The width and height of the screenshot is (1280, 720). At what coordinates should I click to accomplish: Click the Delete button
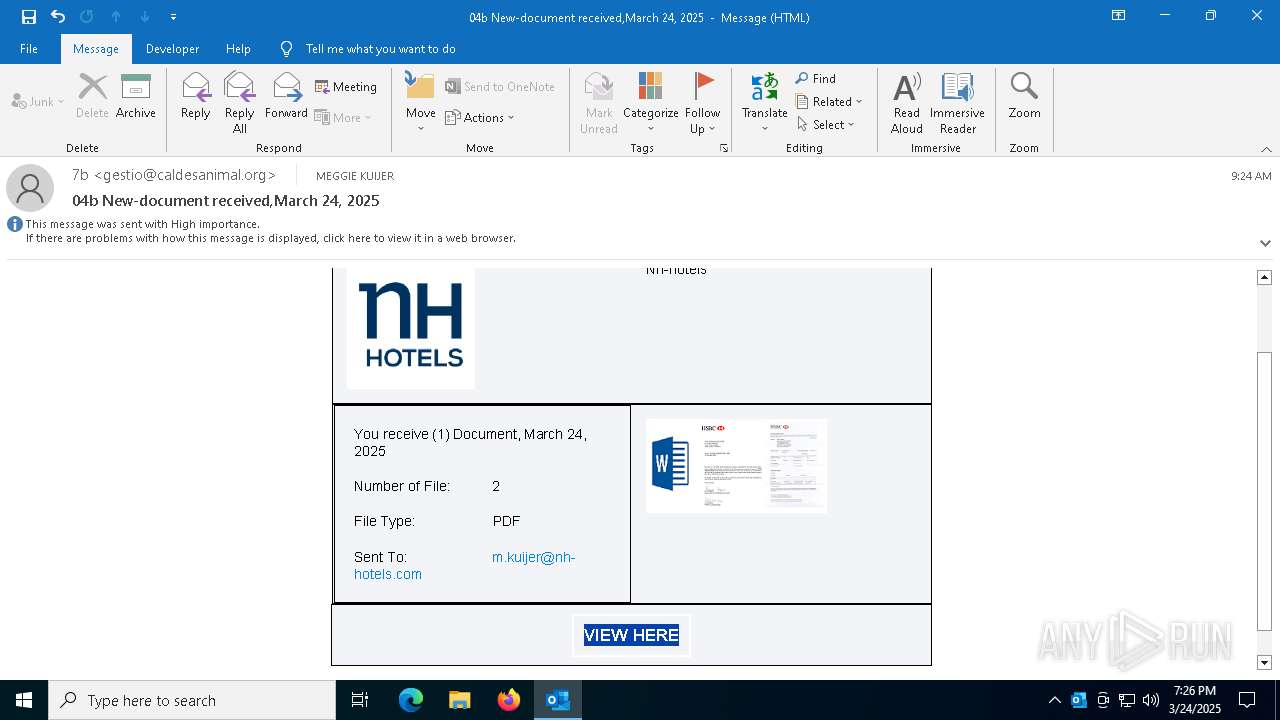pyautogui.click(x=92, y=97)
